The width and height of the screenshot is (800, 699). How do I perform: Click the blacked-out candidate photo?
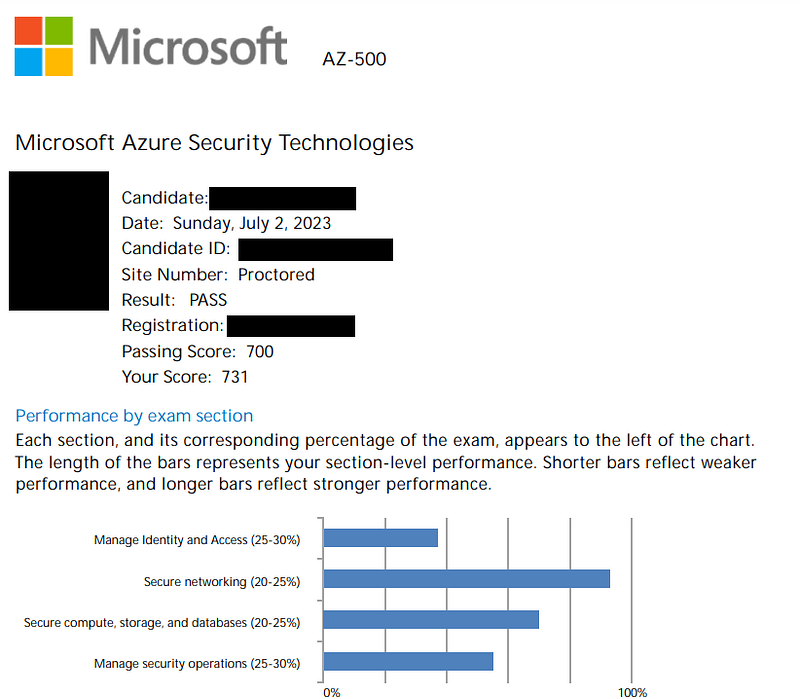click(59, 241)
